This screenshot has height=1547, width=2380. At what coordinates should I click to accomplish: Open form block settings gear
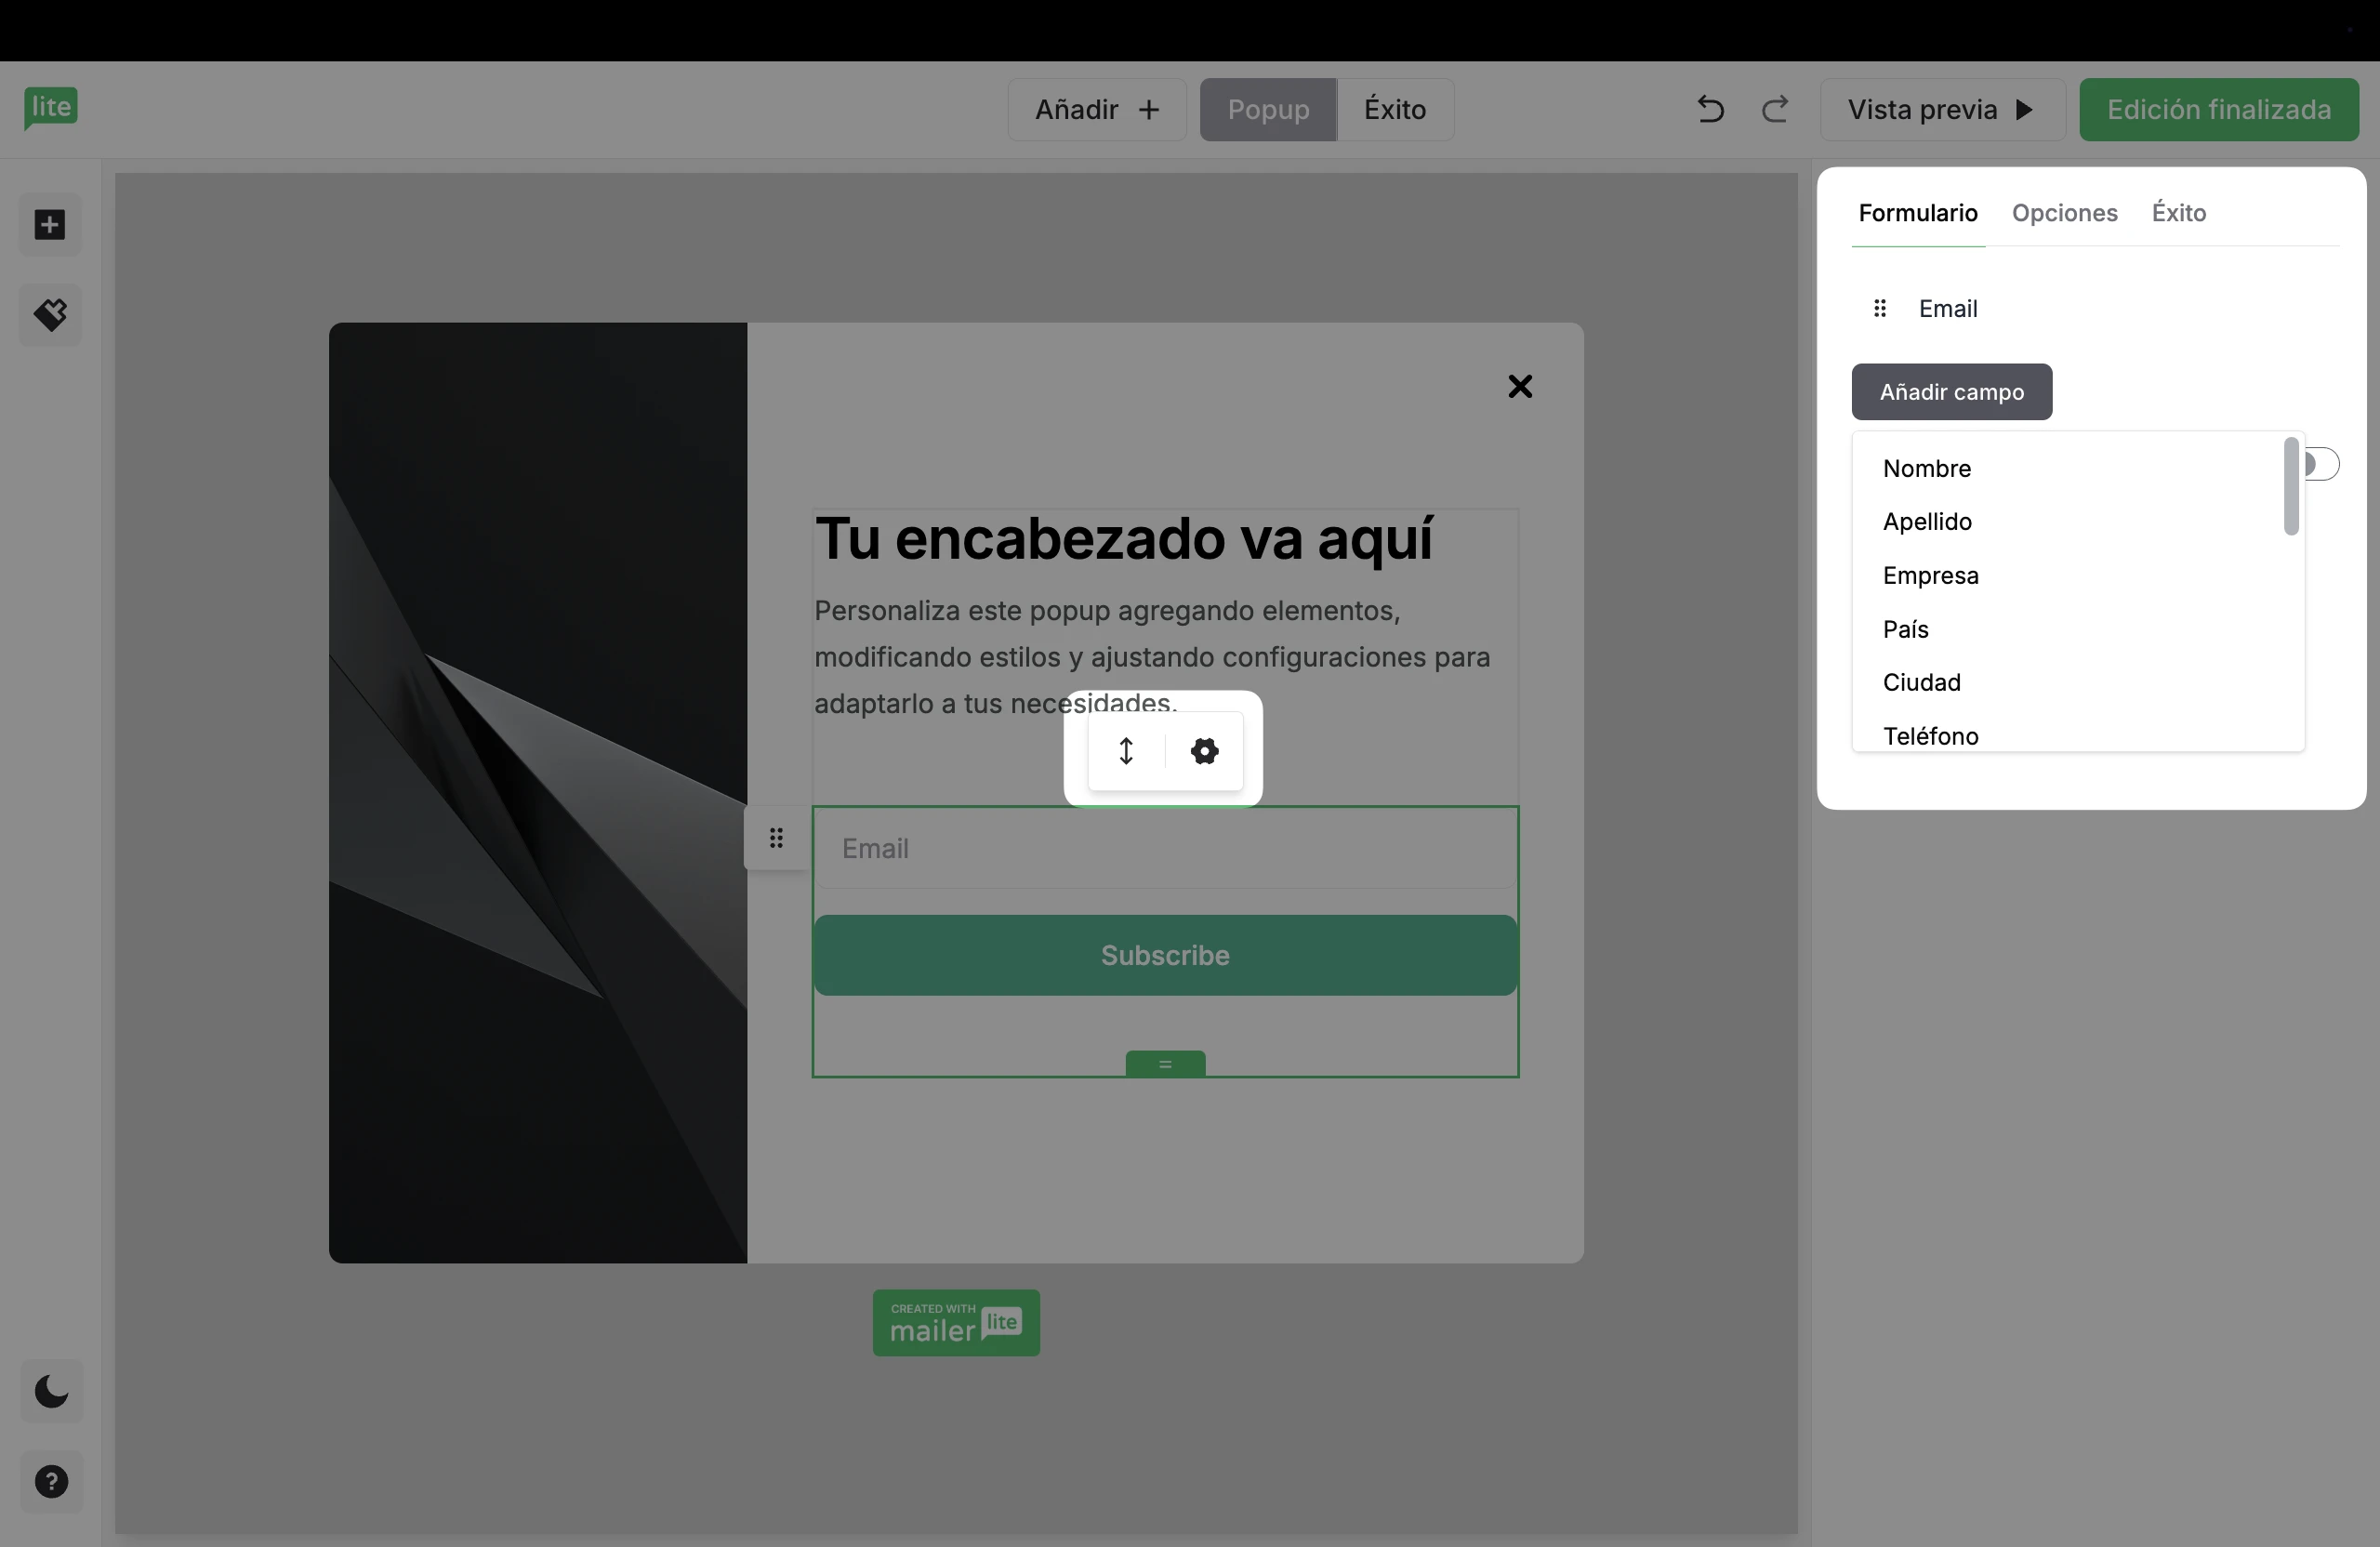1204,751
